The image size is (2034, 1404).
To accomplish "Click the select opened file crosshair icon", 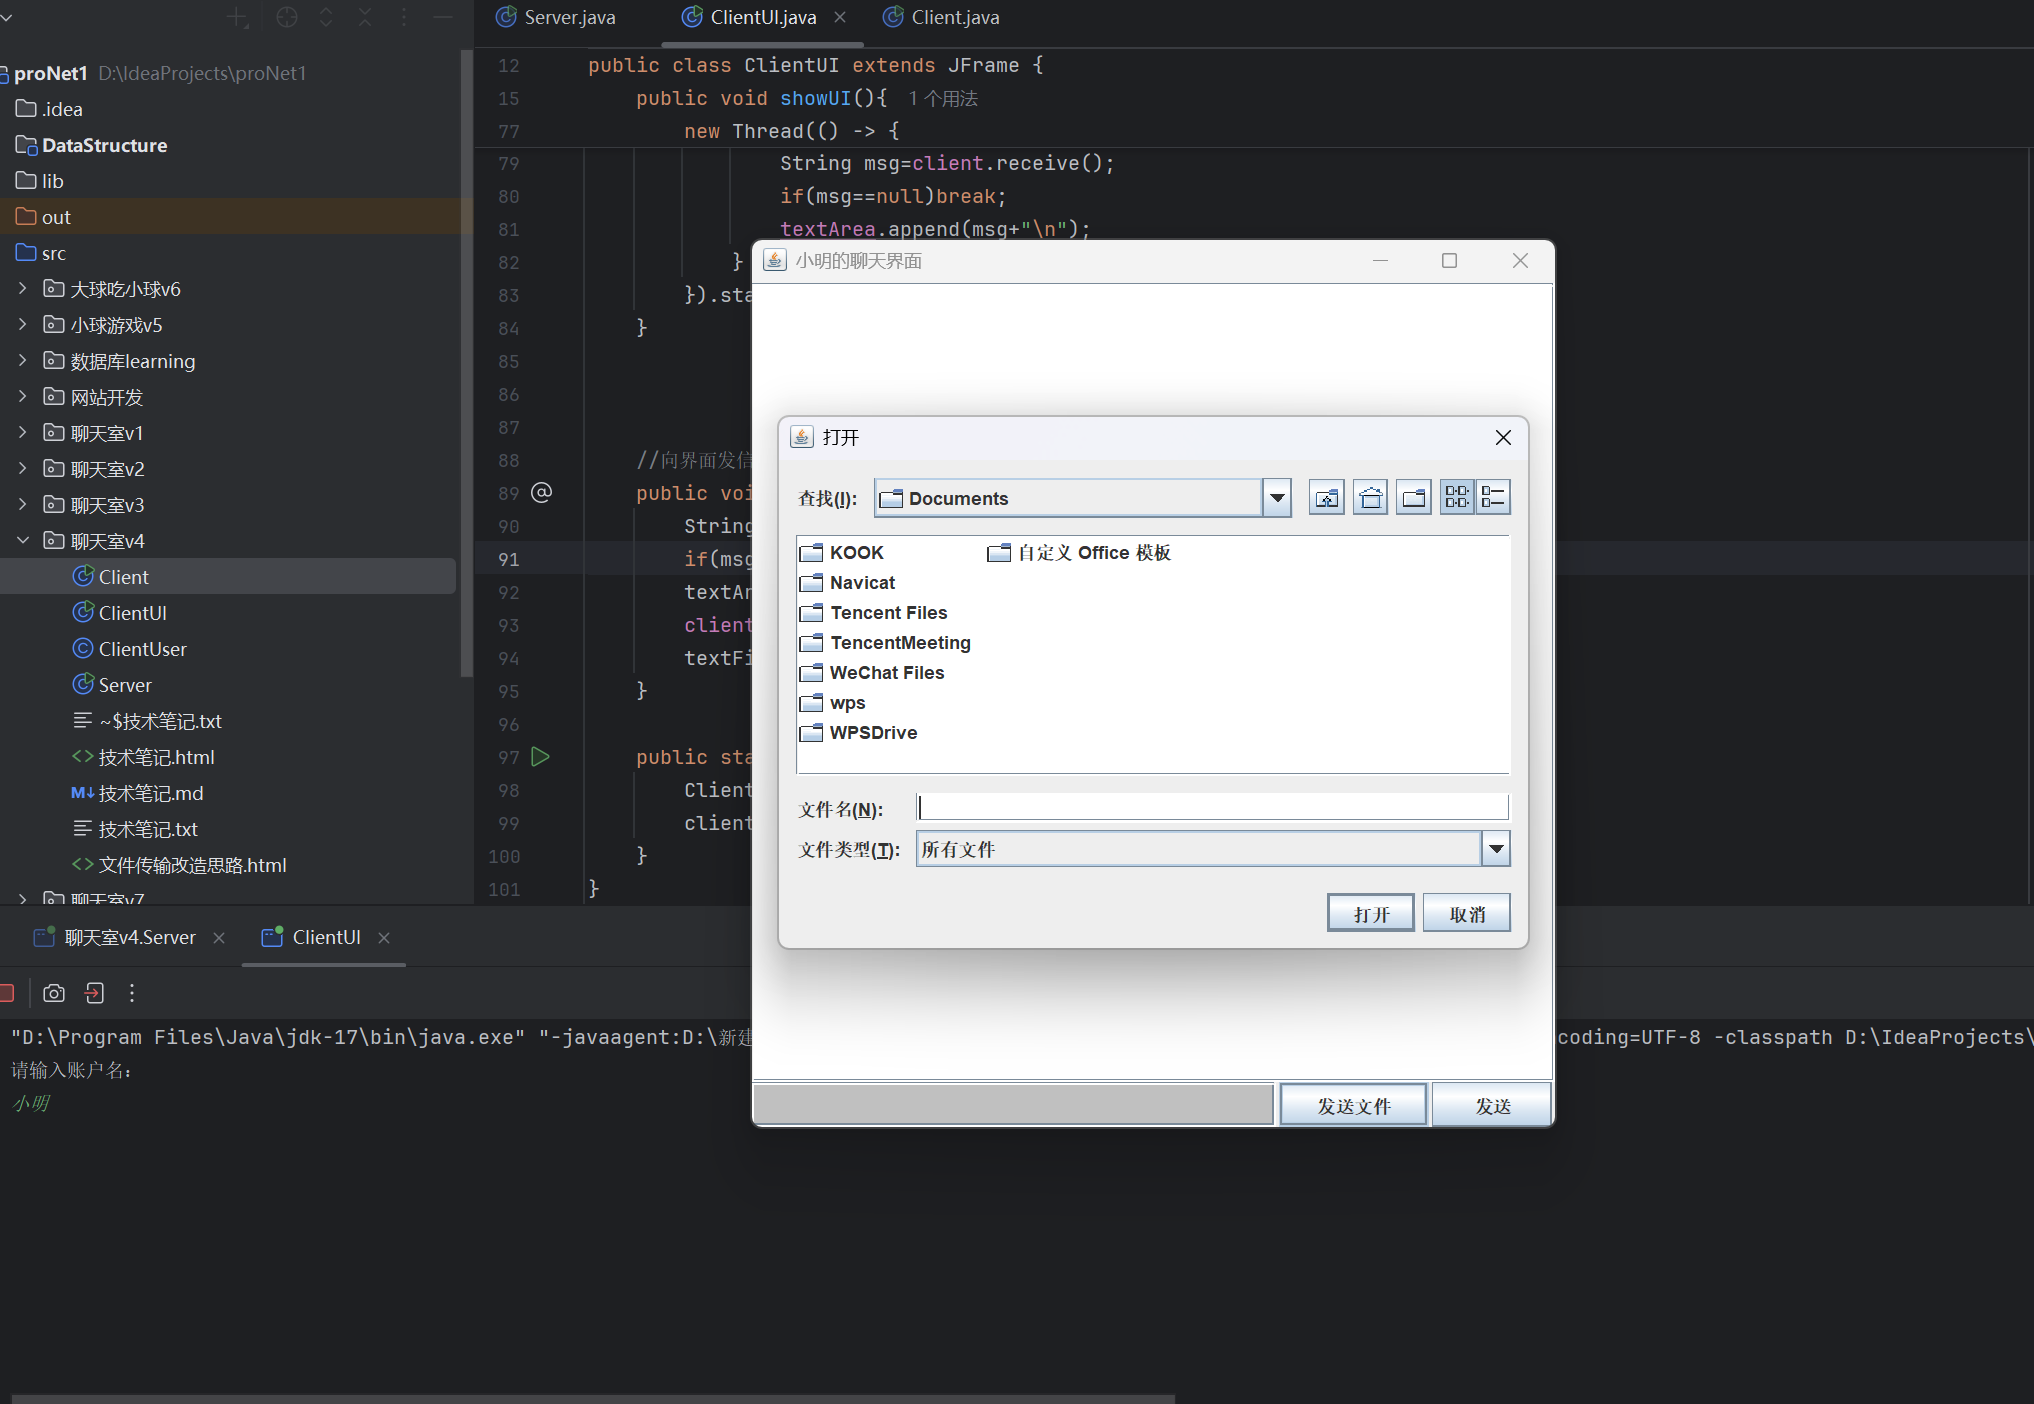I will 287,17.
